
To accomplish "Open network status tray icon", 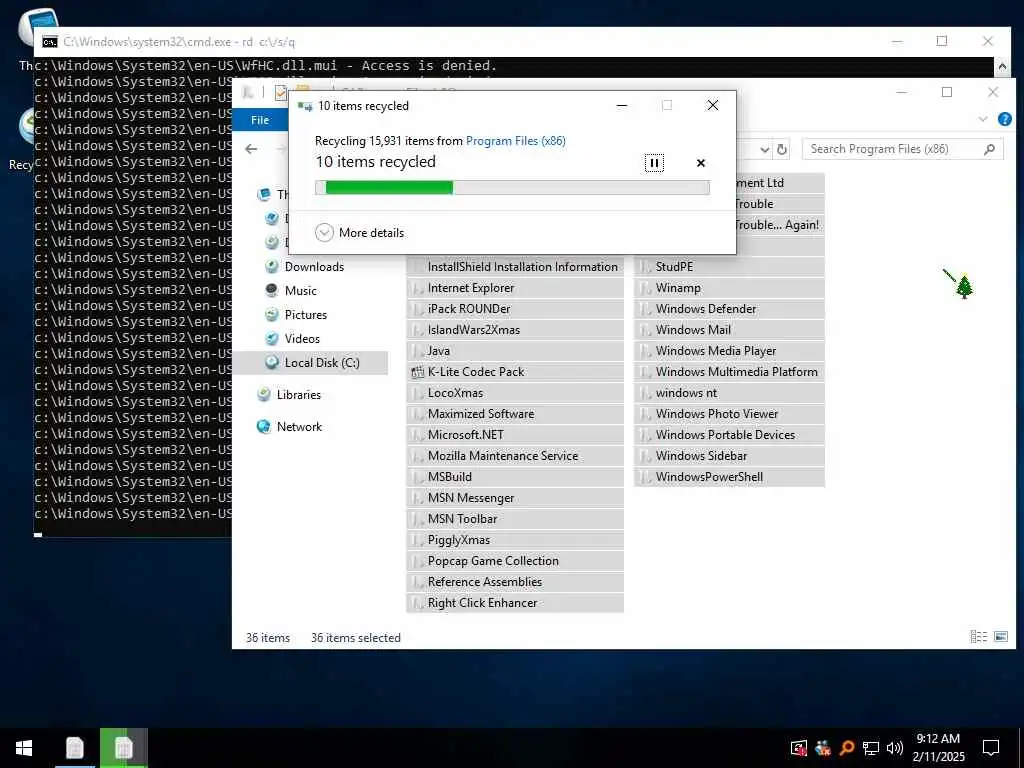I will coord(871,748).
